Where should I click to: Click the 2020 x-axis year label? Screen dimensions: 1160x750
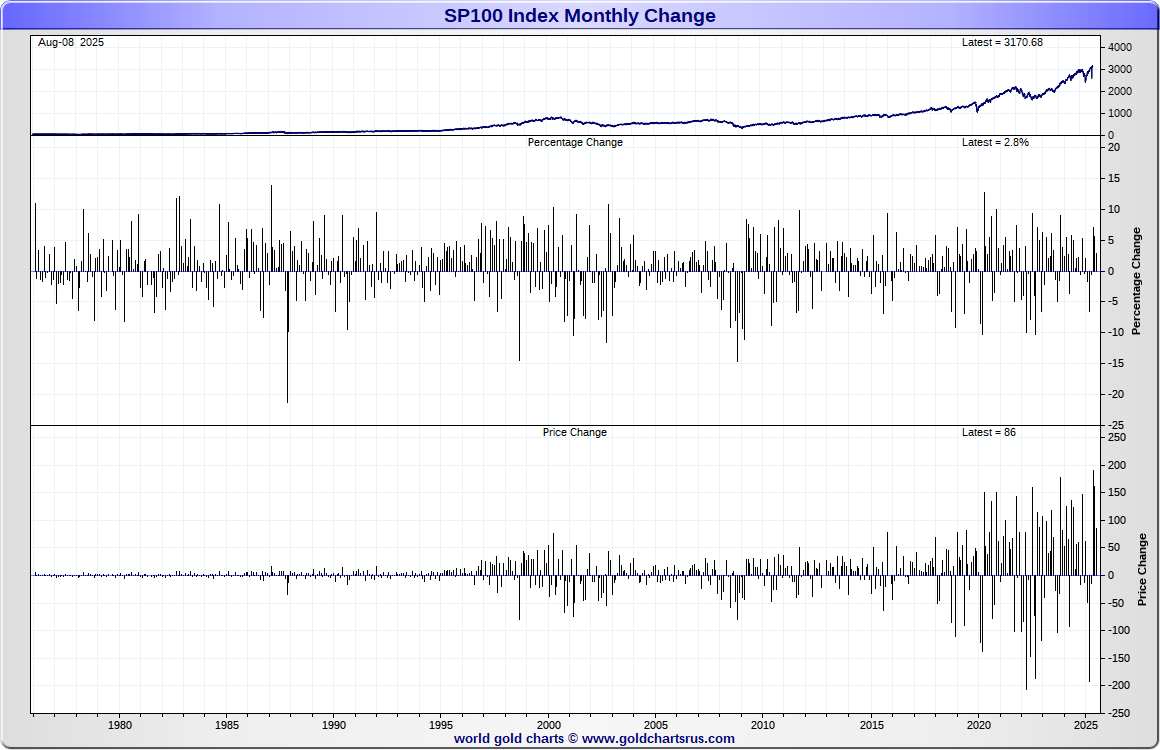979,725
